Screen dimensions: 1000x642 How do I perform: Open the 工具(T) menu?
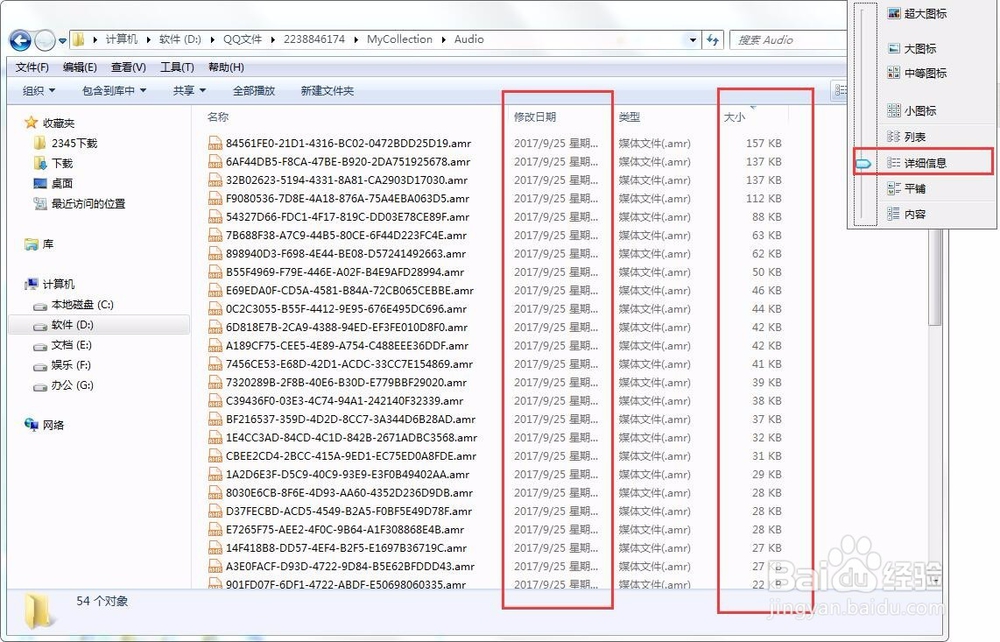point(177,67)
